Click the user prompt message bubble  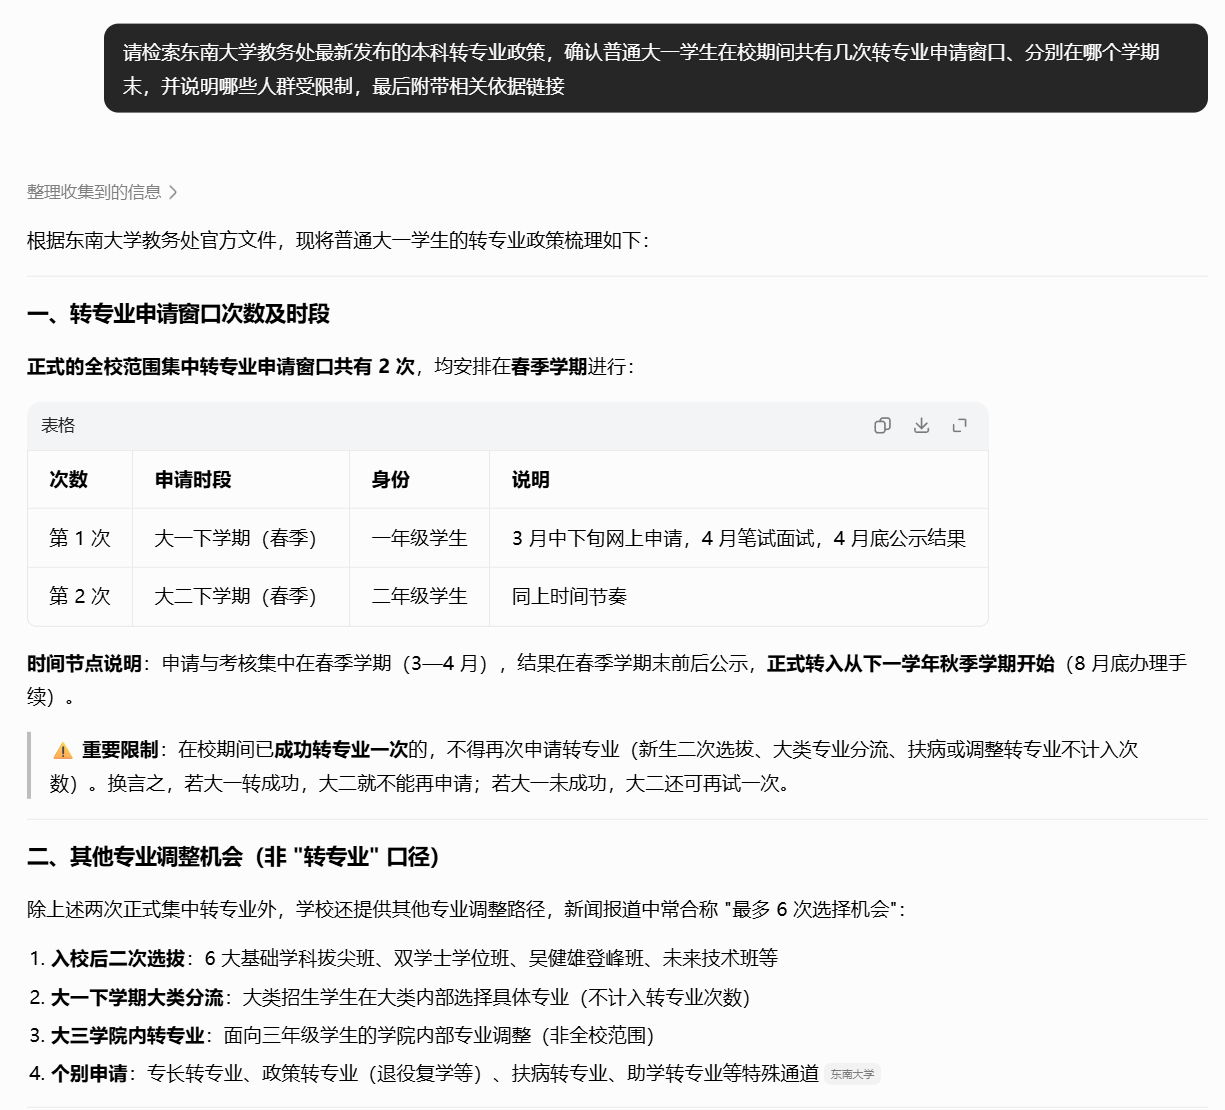(x=655, y=68)
